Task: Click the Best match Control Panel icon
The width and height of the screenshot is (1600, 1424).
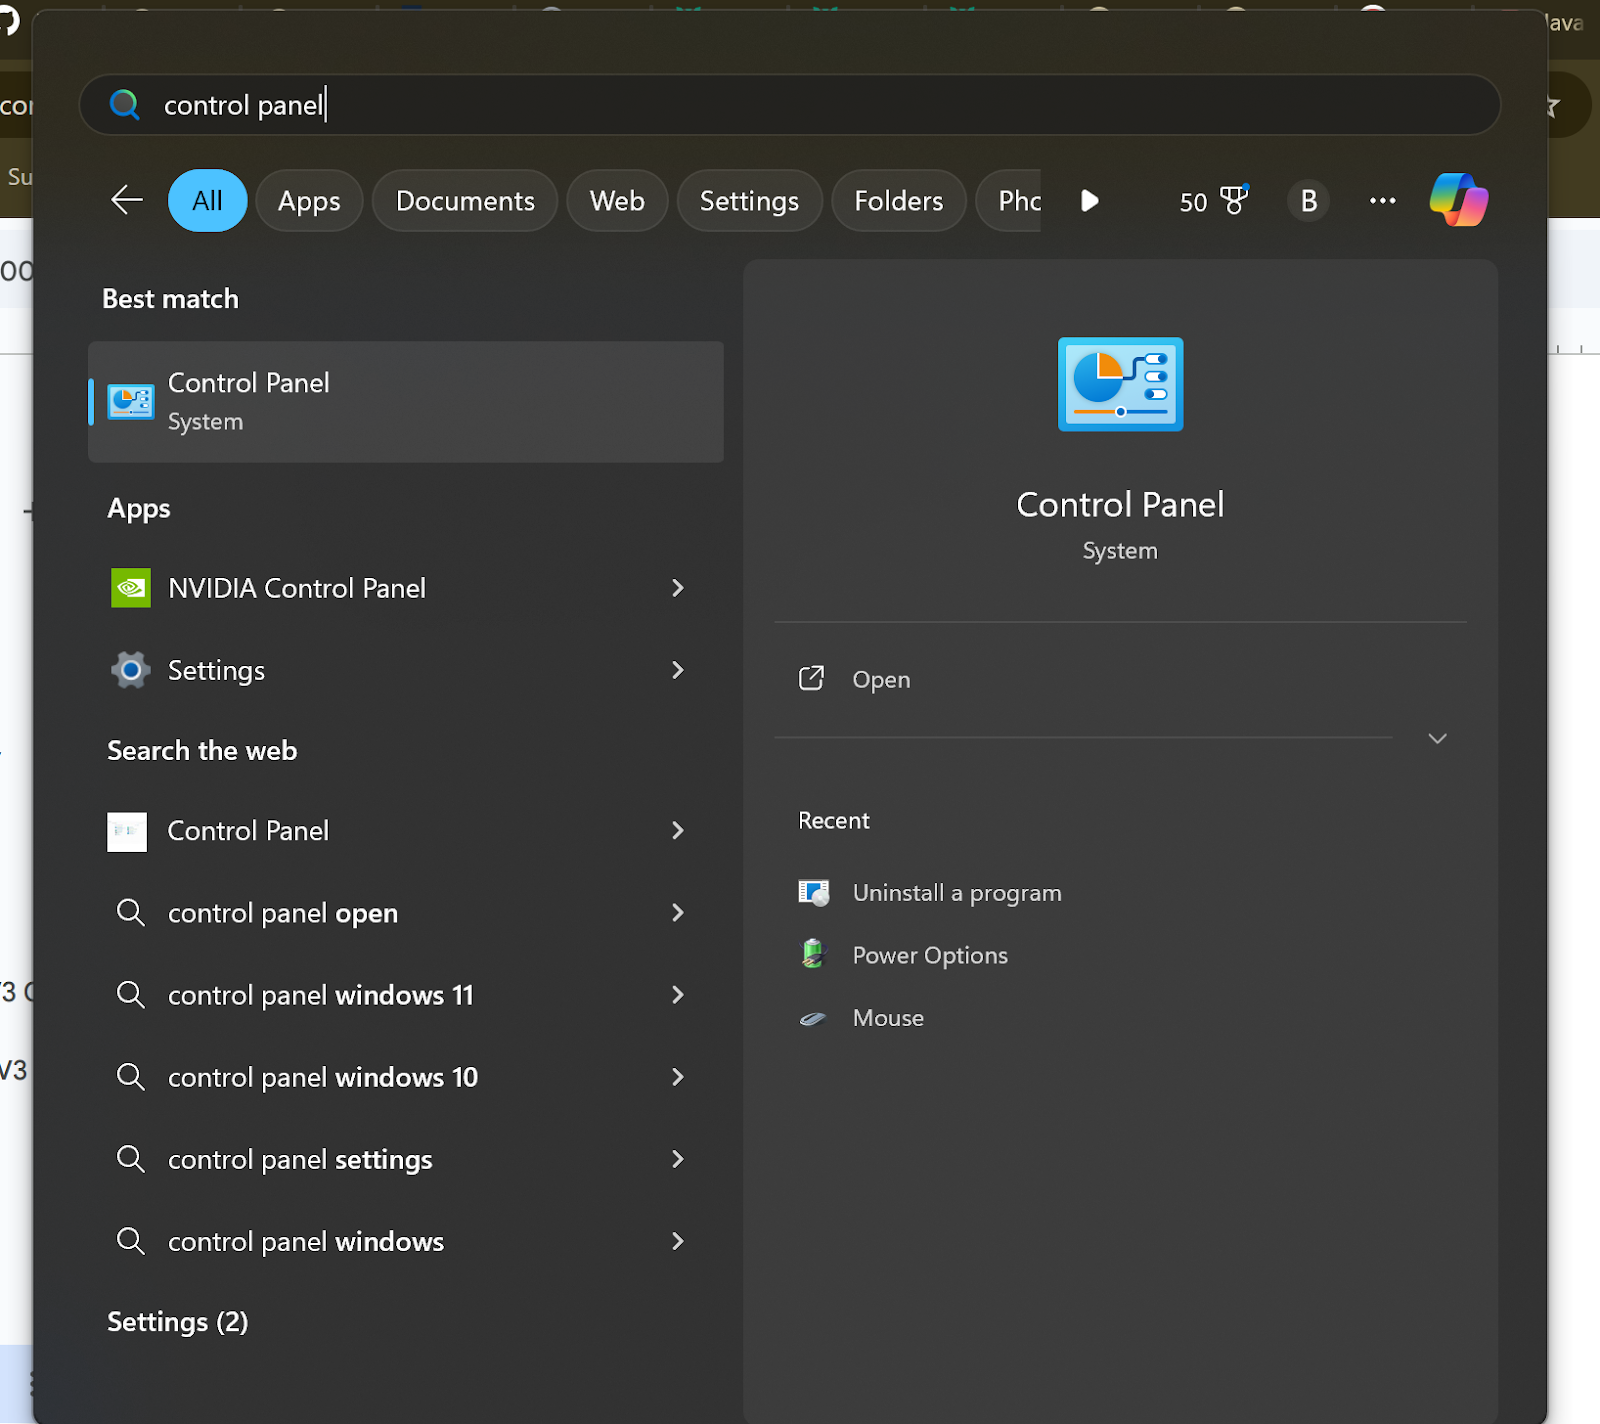Action: (131, 402)
